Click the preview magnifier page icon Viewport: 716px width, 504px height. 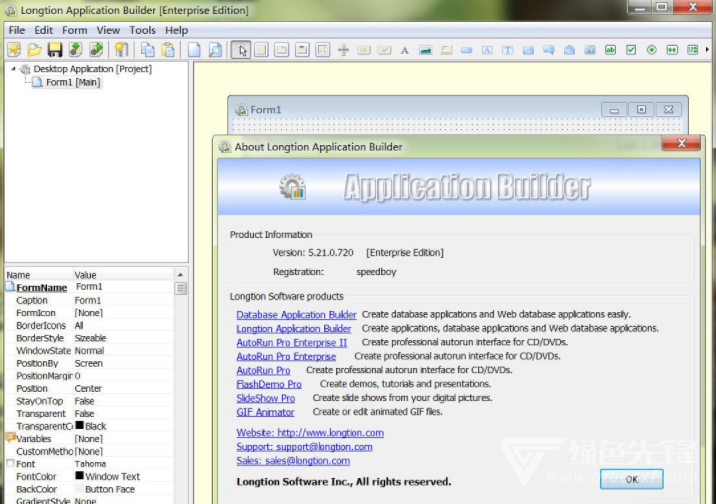216,49
